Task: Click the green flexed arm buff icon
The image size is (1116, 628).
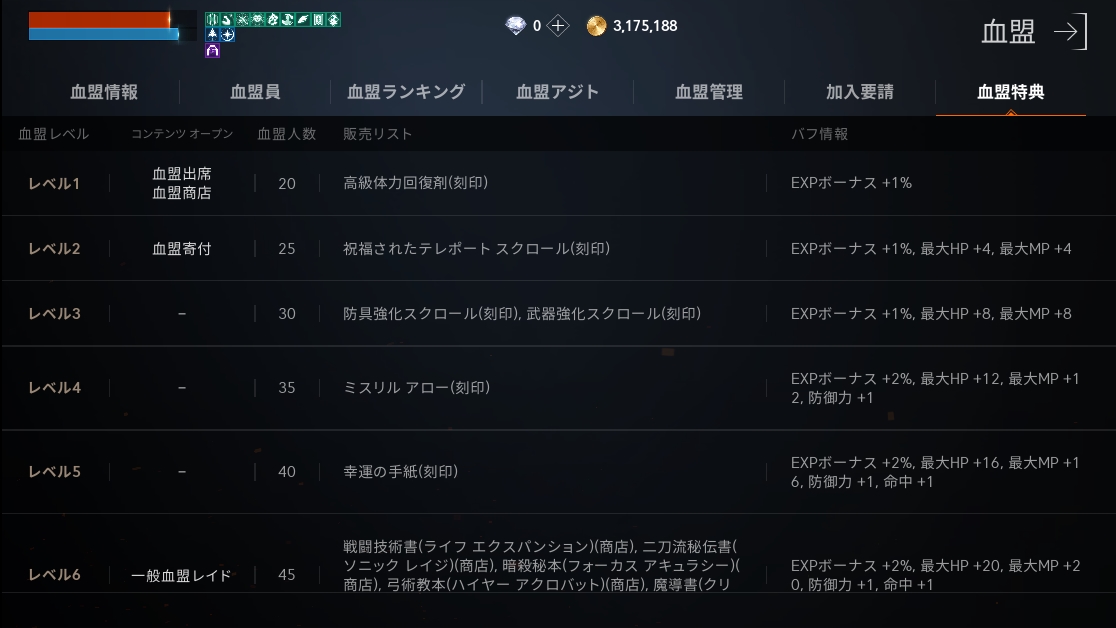Action: (228, 19)
